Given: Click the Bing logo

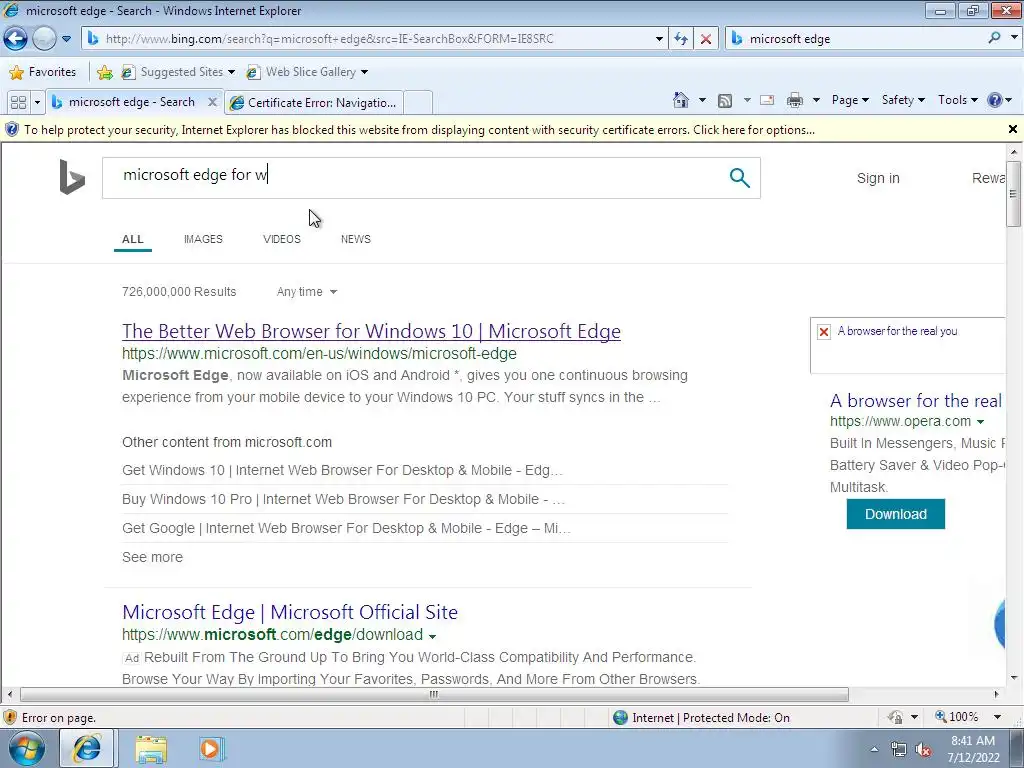Looking at the screenshot, I should (x=72, y=177).
